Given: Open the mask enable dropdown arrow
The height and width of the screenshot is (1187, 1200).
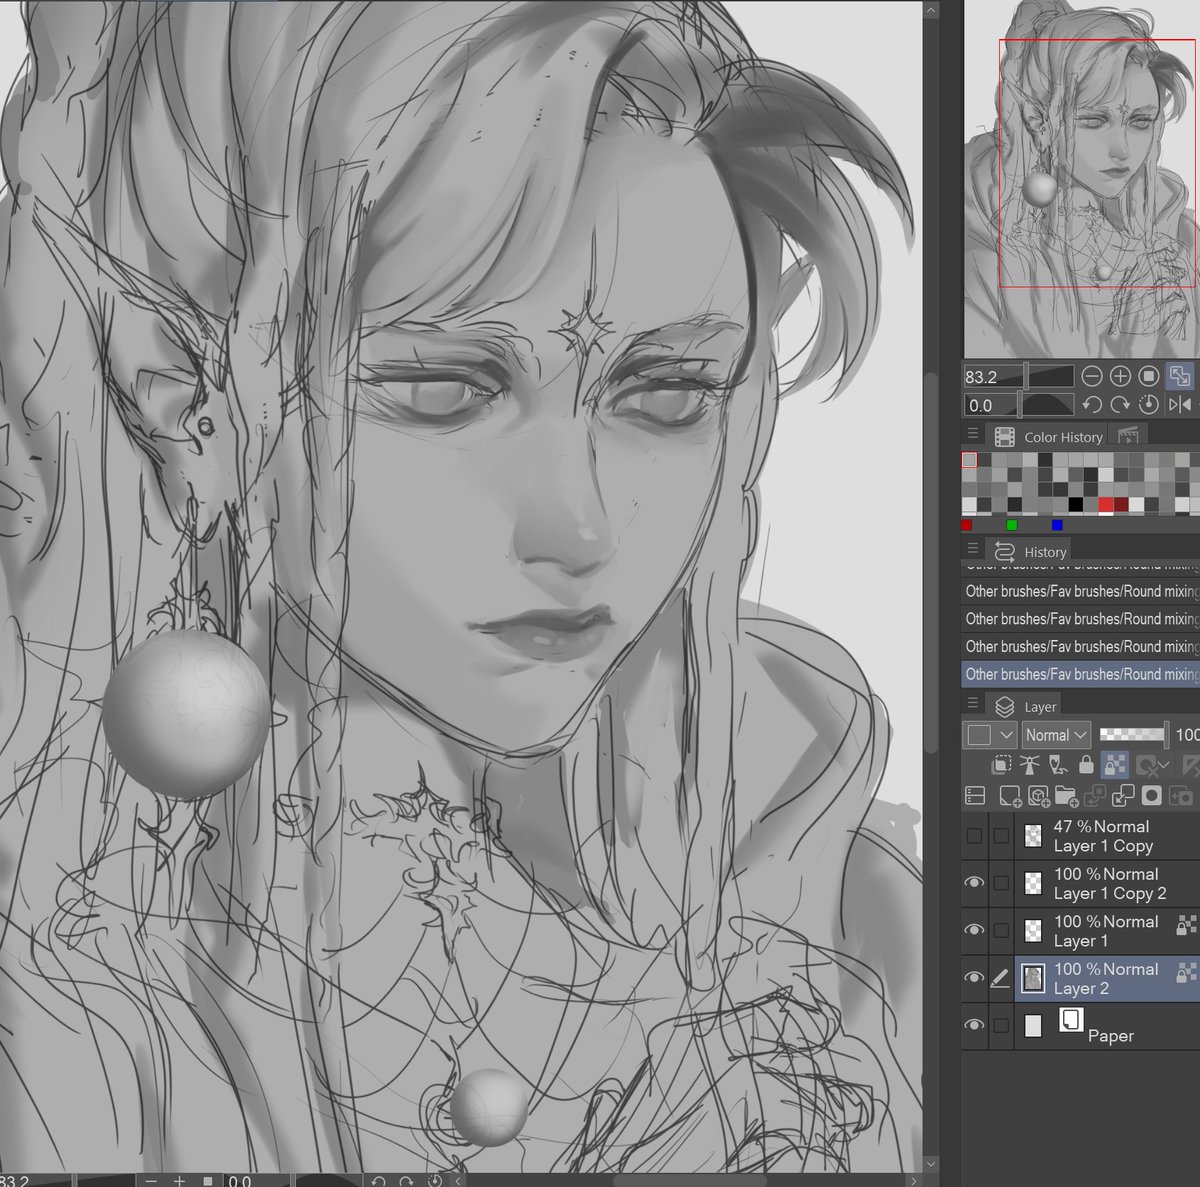Looking at the screenshot, I should click(x=1164, y=767).
